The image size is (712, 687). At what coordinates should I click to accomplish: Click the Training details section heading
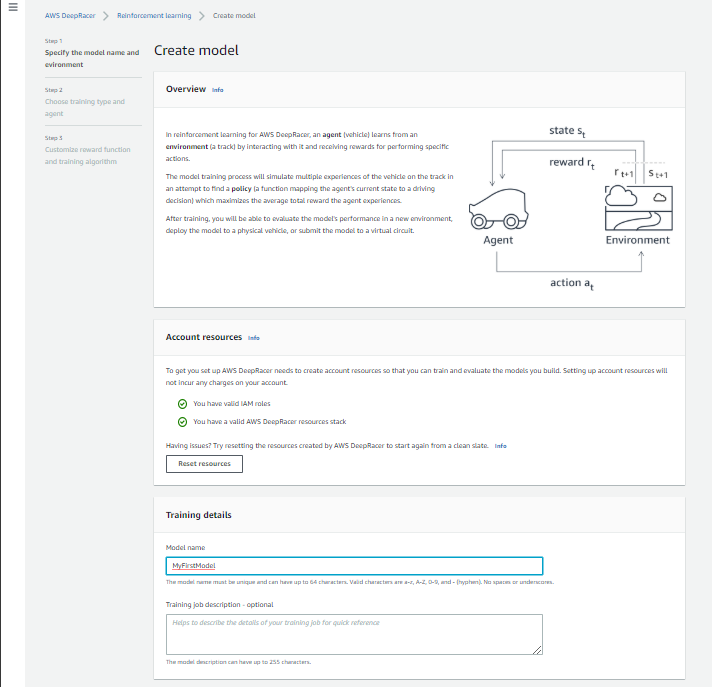[198, 515]
